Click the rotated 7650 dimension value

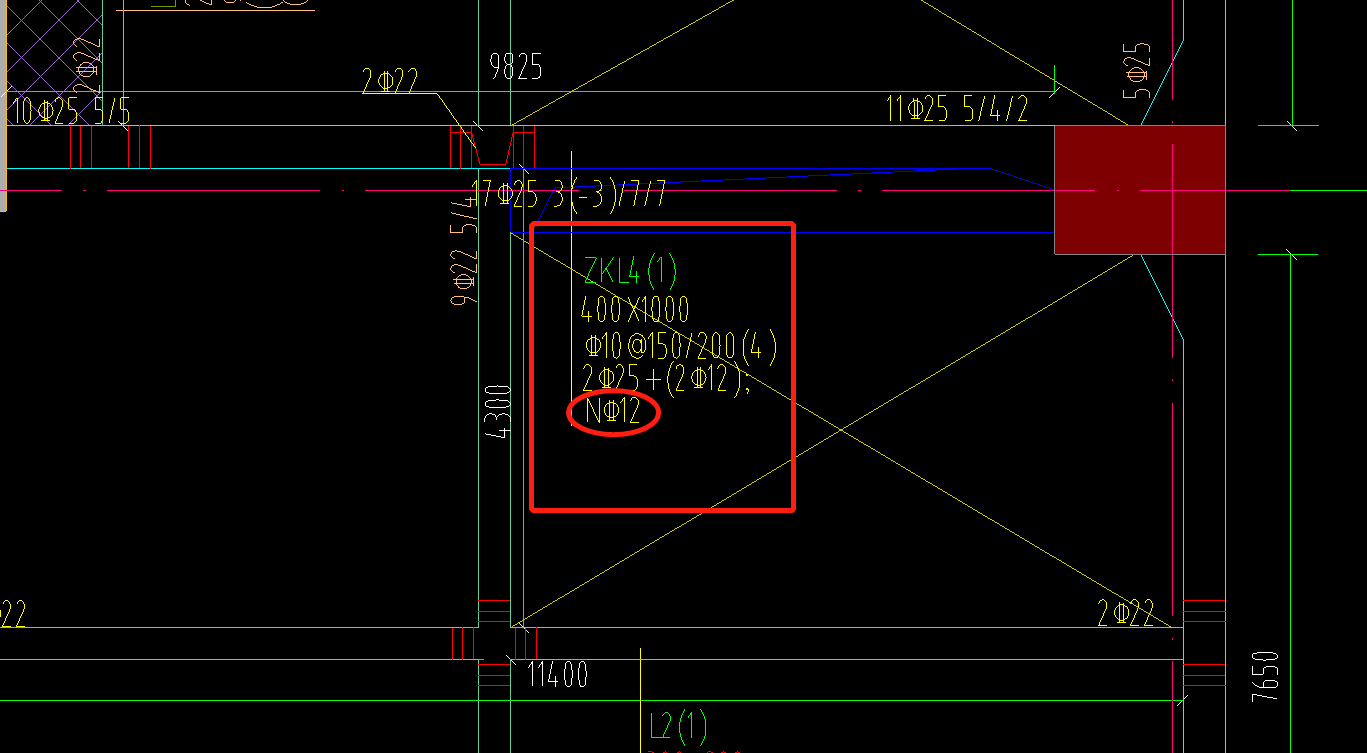coord(1265,677)
